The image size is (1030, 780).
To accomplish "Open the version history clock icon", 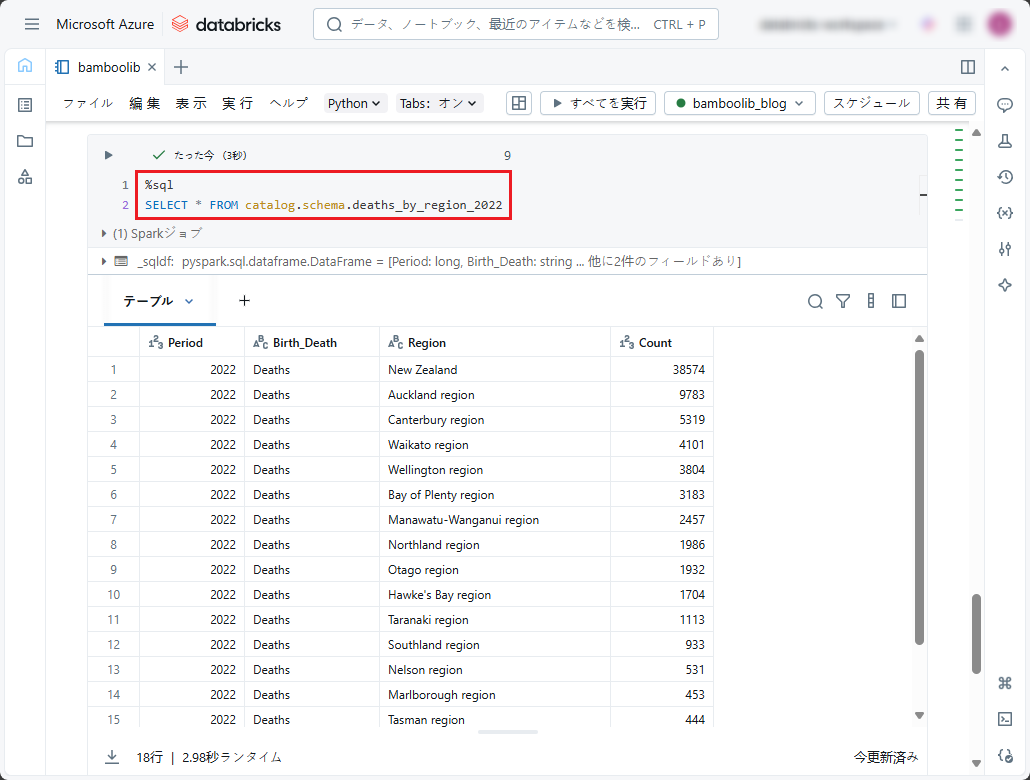I will pos(1005,177).
